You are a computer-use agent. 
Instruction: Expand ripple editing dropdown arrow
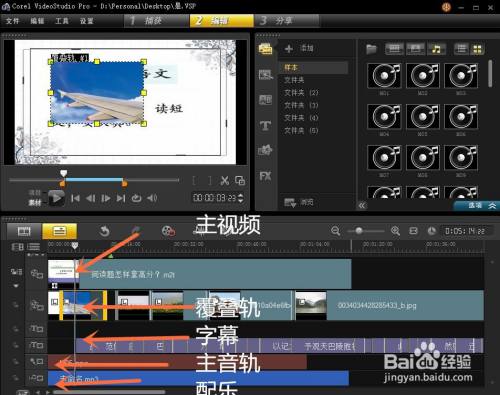(x=16, y=286)
